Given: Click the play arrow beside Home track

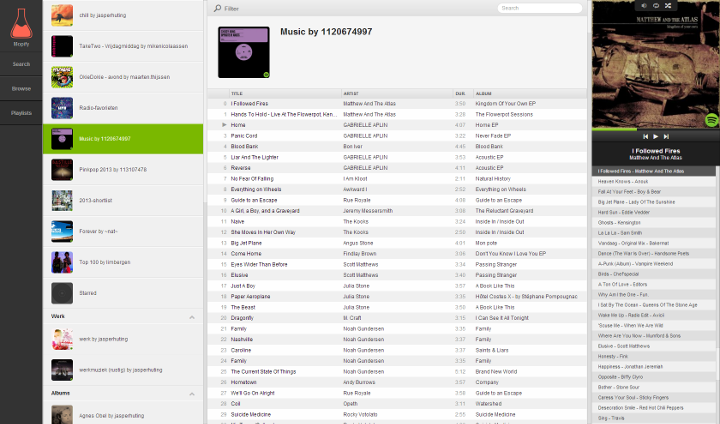Looking at the screenshot, I should pyautogui.click(x=224, y=125).
